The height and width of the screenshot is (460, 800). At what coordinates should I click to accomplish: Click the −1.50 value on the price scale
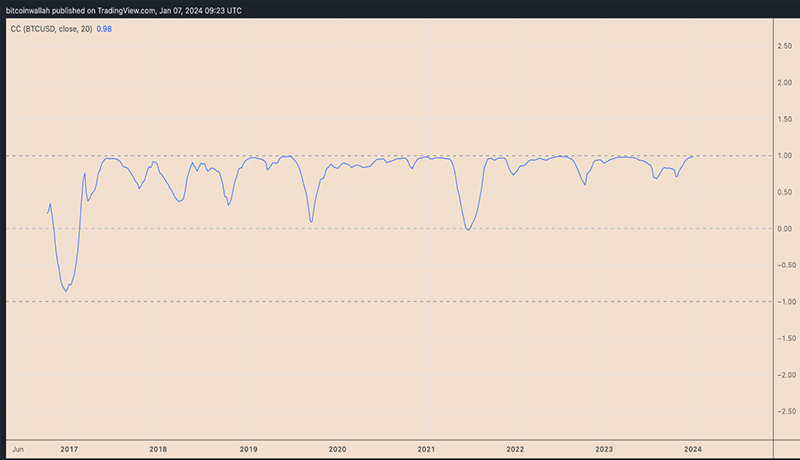click(x=786, y=338)
